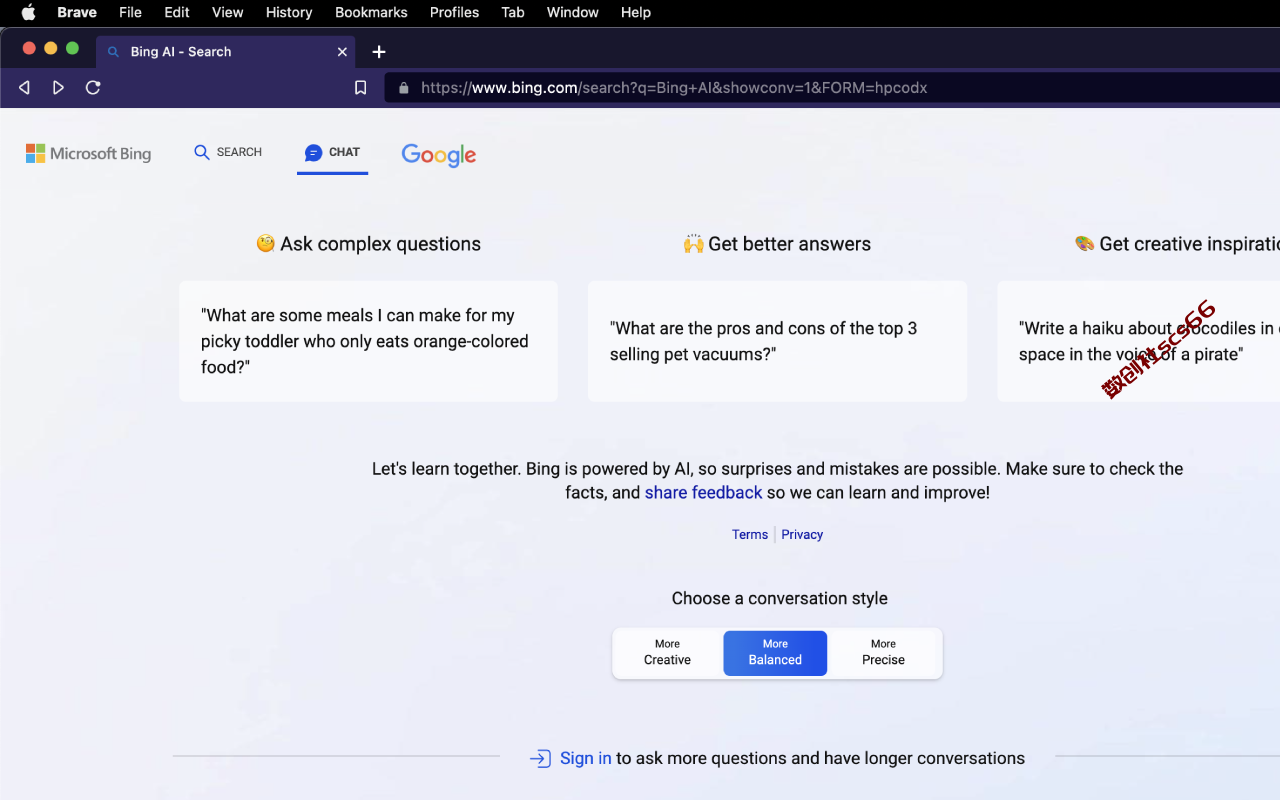Close the Bing AI - Search tab
The image size is (1280, 800).
pyautogui.click(x=342, y=52)
